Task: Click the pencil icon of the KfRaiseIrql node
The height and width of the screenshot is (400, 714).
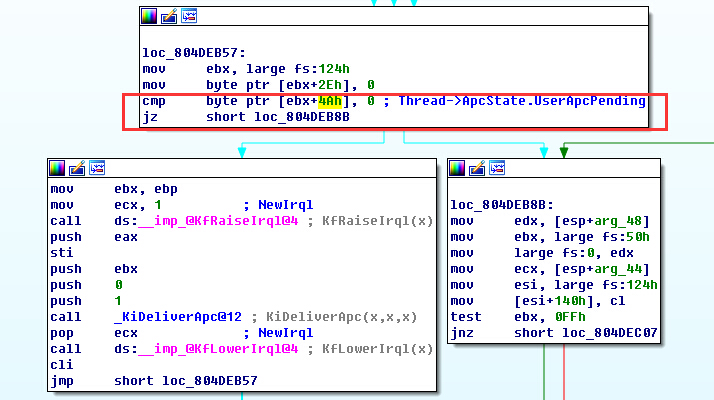Action: [x=77, y=168]
